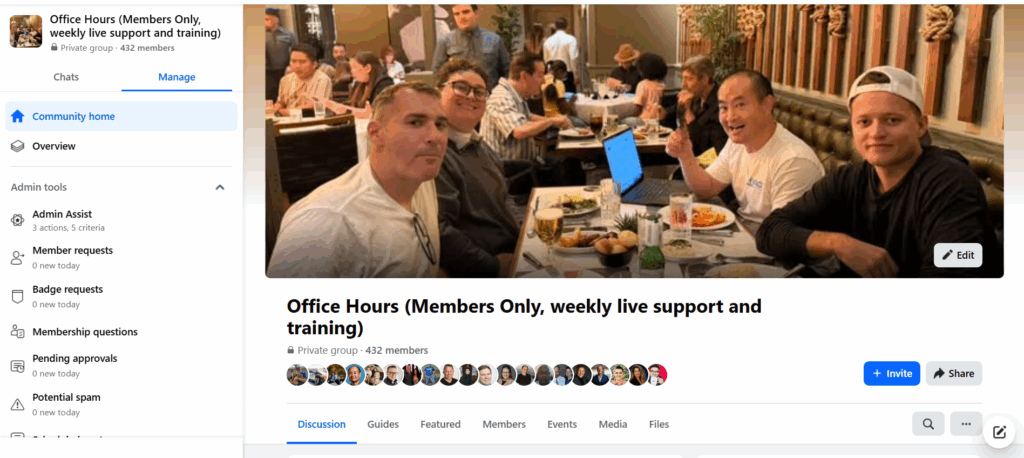1024x458 pixels.
Task: Open the Guides tab
Action: (x=383, y=424)
